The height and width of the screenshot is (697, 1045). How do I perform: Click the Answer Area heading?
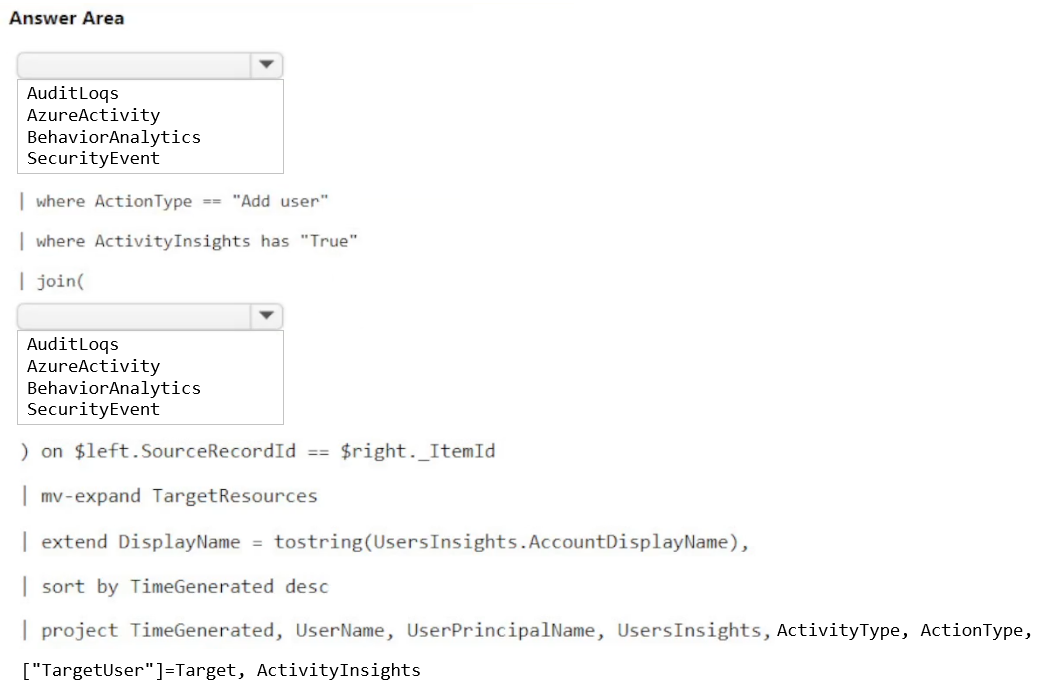click(67, 18)
